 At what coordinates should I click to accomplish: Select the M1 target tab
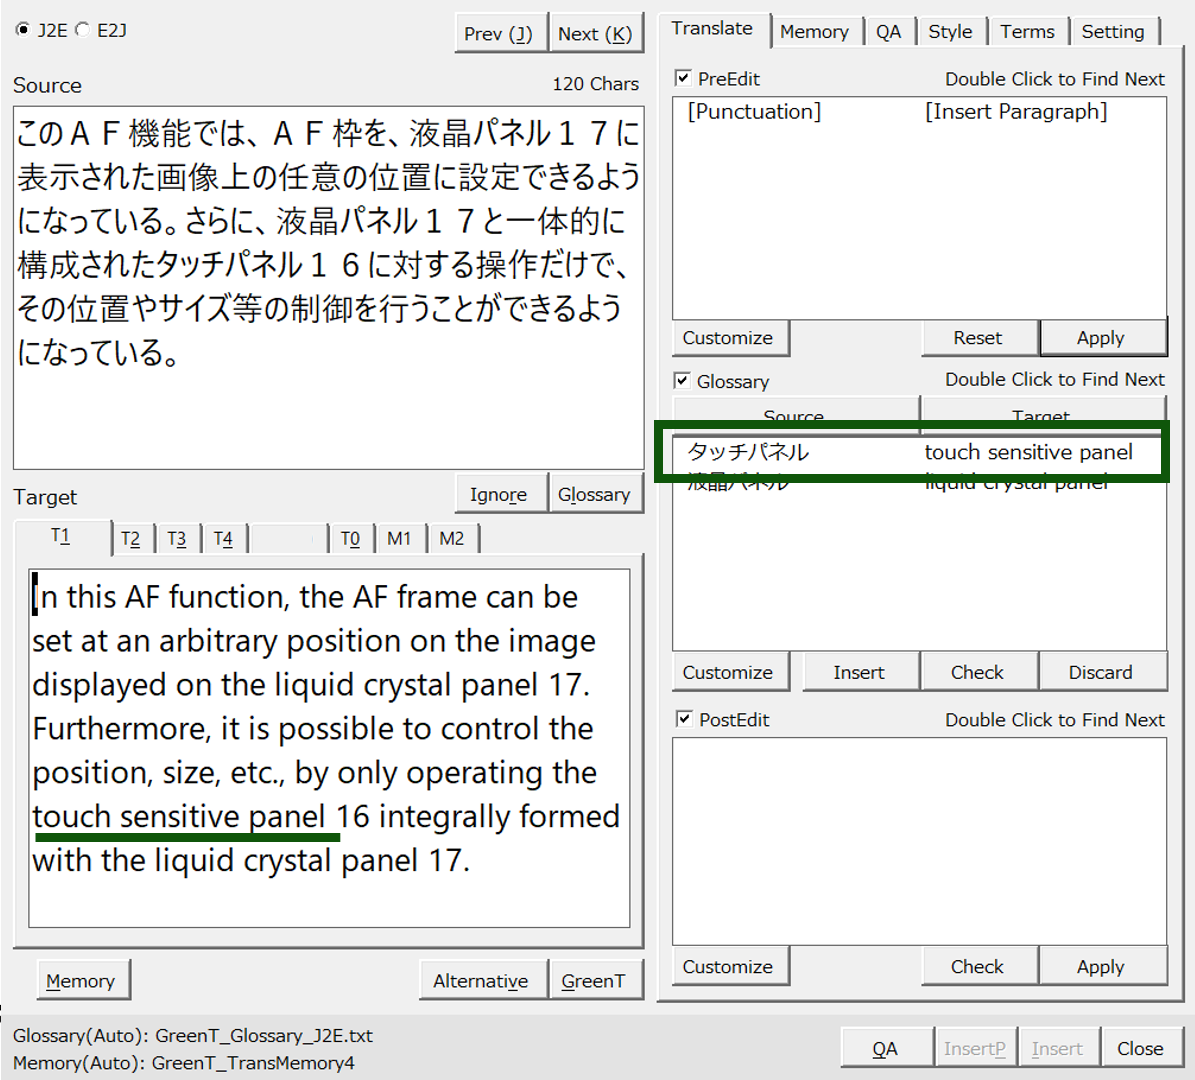click(x=399, y=539)
